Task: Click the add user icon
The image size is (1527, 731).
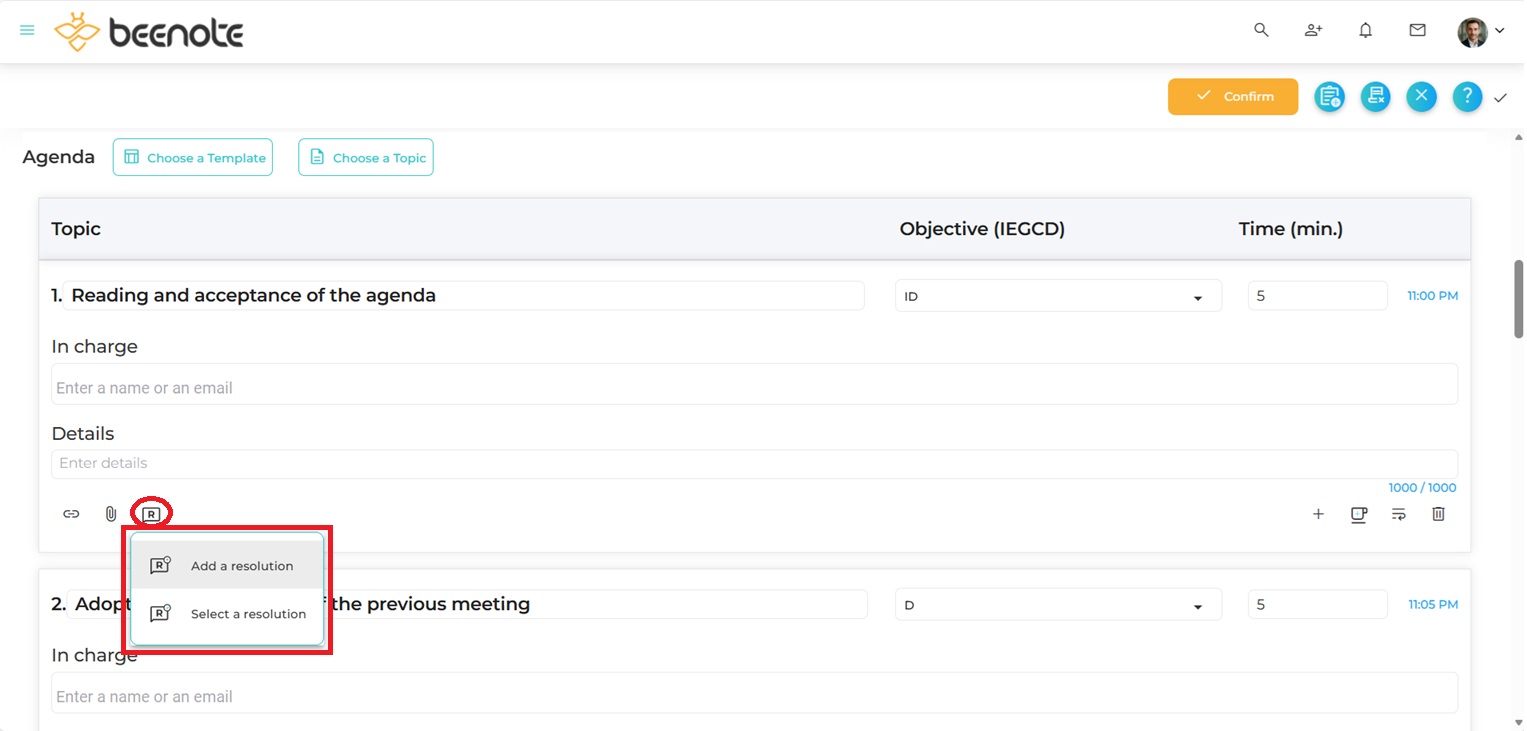Action: pyautogui.click(x=1313, y=31)
